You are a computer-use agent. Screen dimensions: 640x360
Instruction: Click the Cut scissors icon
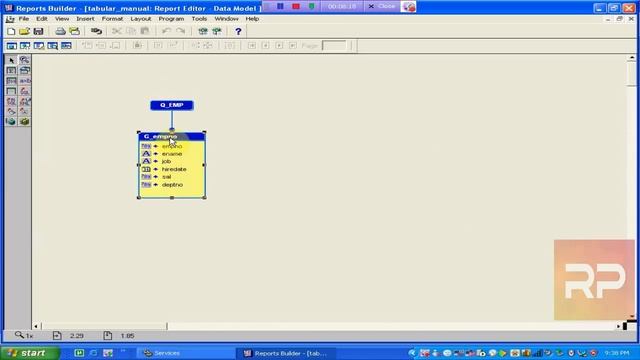pyautogui.click(x=117, y=31)
